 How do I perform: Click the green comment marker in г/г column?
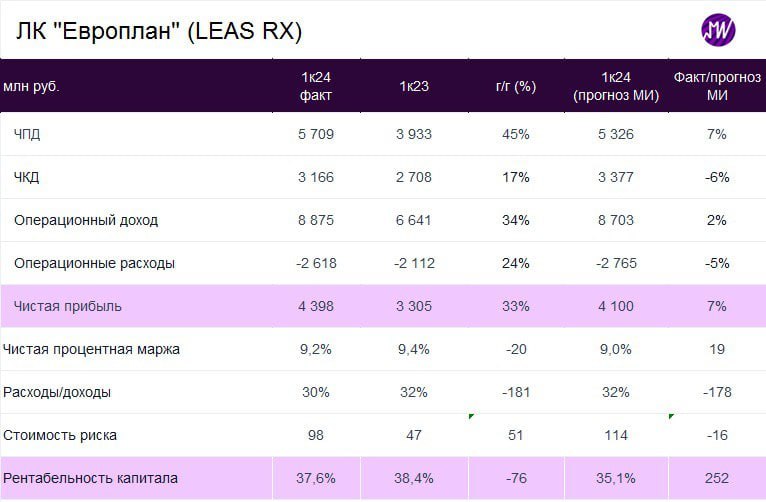pyautogui.click(x=471, y=415)
